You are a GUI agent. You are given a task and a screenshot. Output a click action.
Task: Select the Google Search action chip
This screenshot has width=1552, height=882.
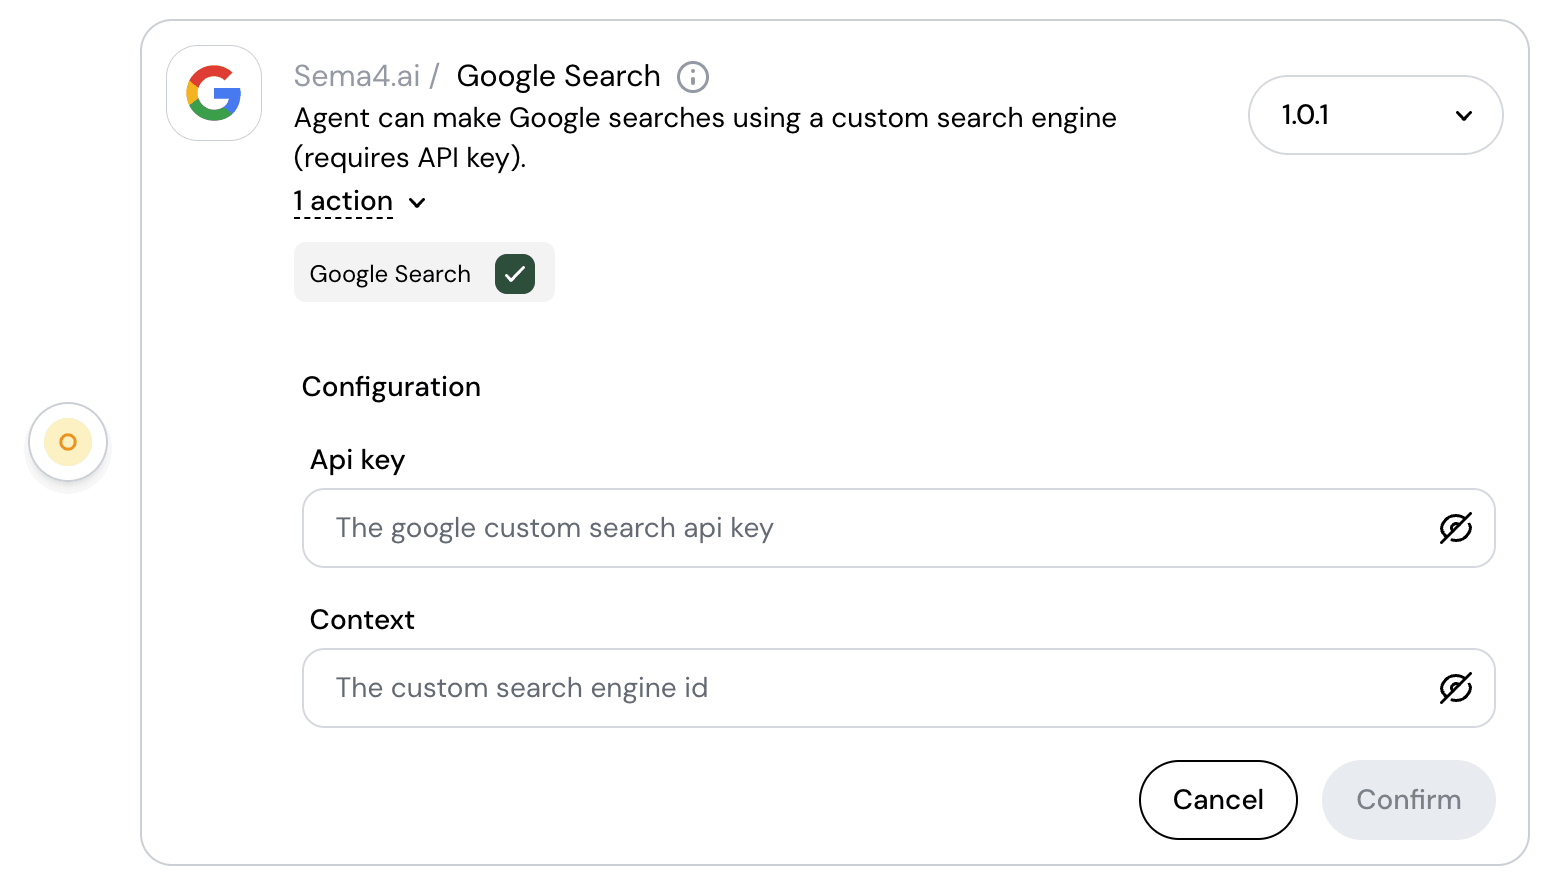click(390, 273)
